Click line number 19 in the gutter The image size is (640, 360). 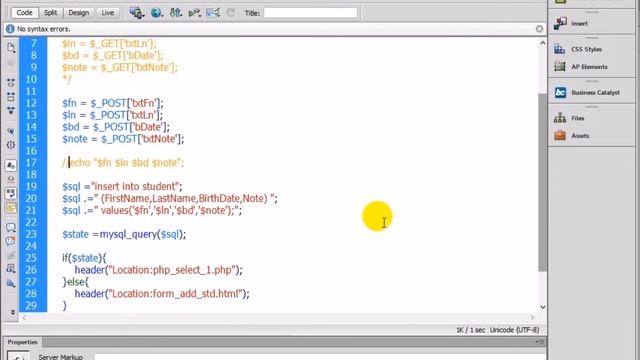click(31, 187)
